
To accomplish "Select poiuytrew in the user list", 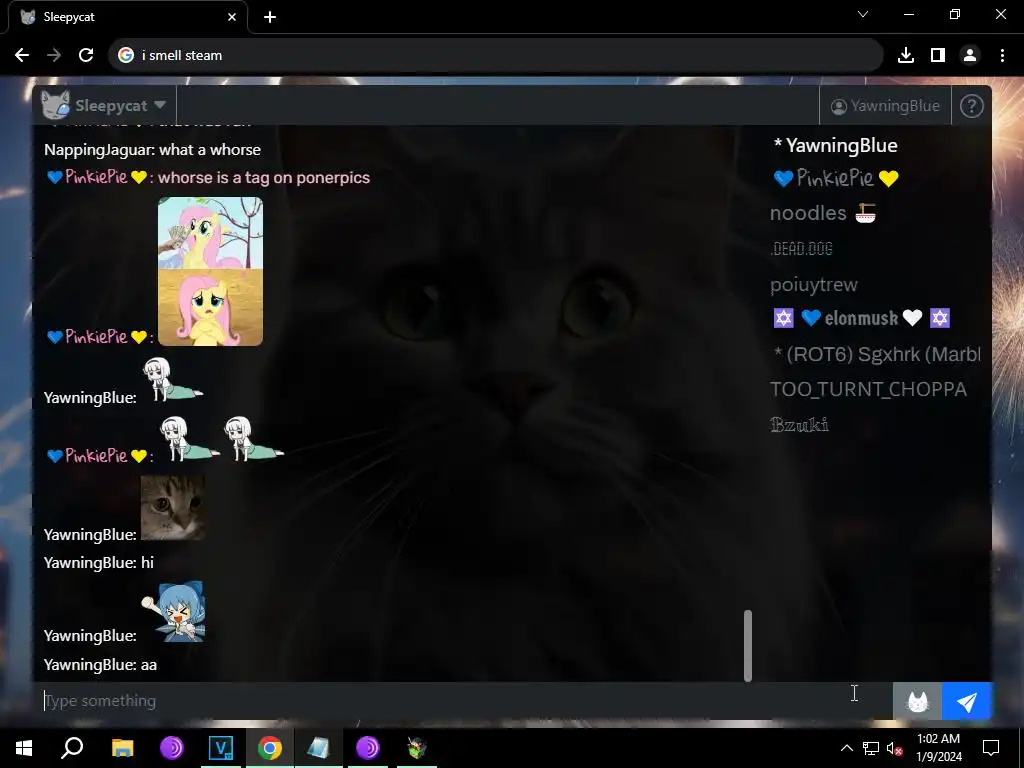I will point(814,284).
